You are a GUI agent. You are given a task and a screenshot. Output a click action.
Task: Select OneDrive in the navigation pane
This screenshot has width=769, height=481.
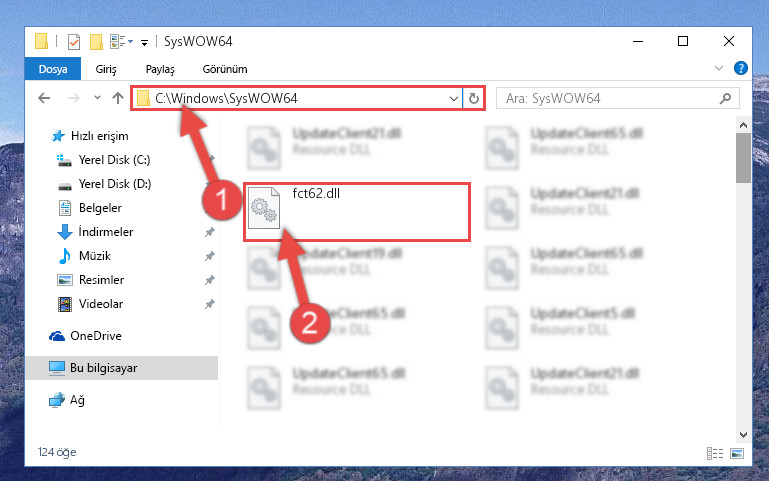96,336
